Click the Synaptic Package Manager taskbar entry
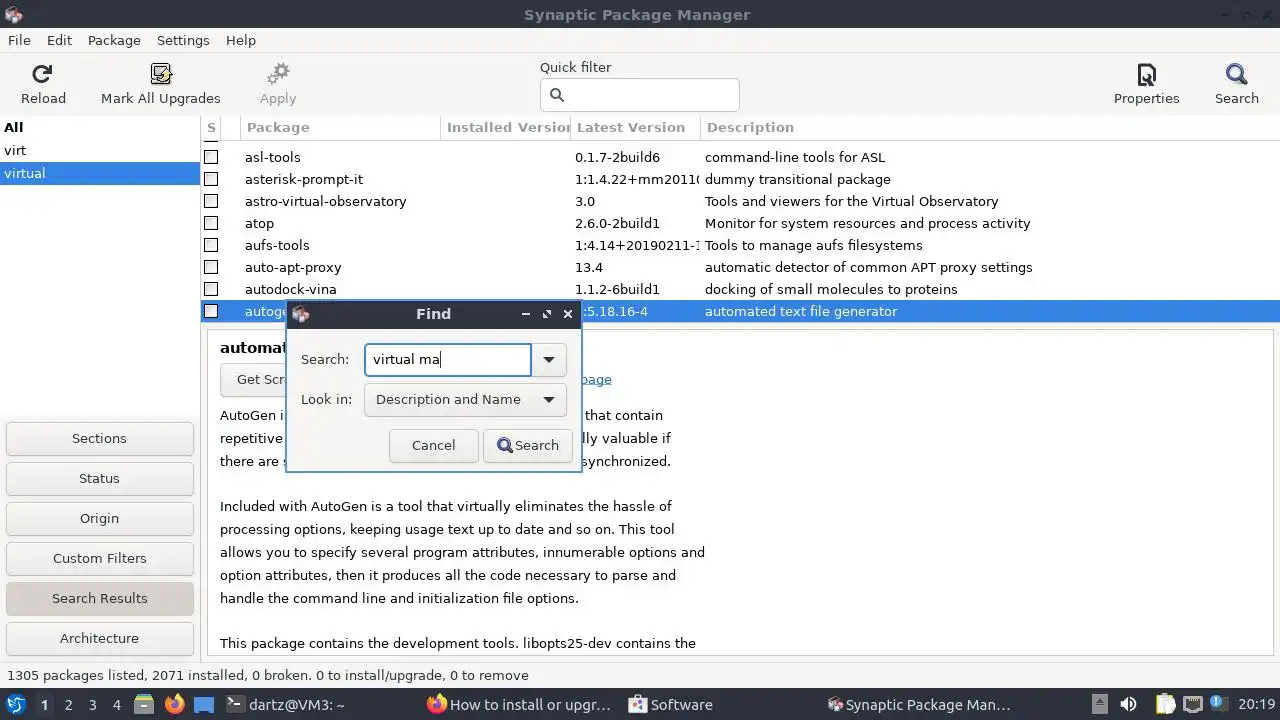The width and height of the screenshot is (1280, 720). (x=919, y=705)
